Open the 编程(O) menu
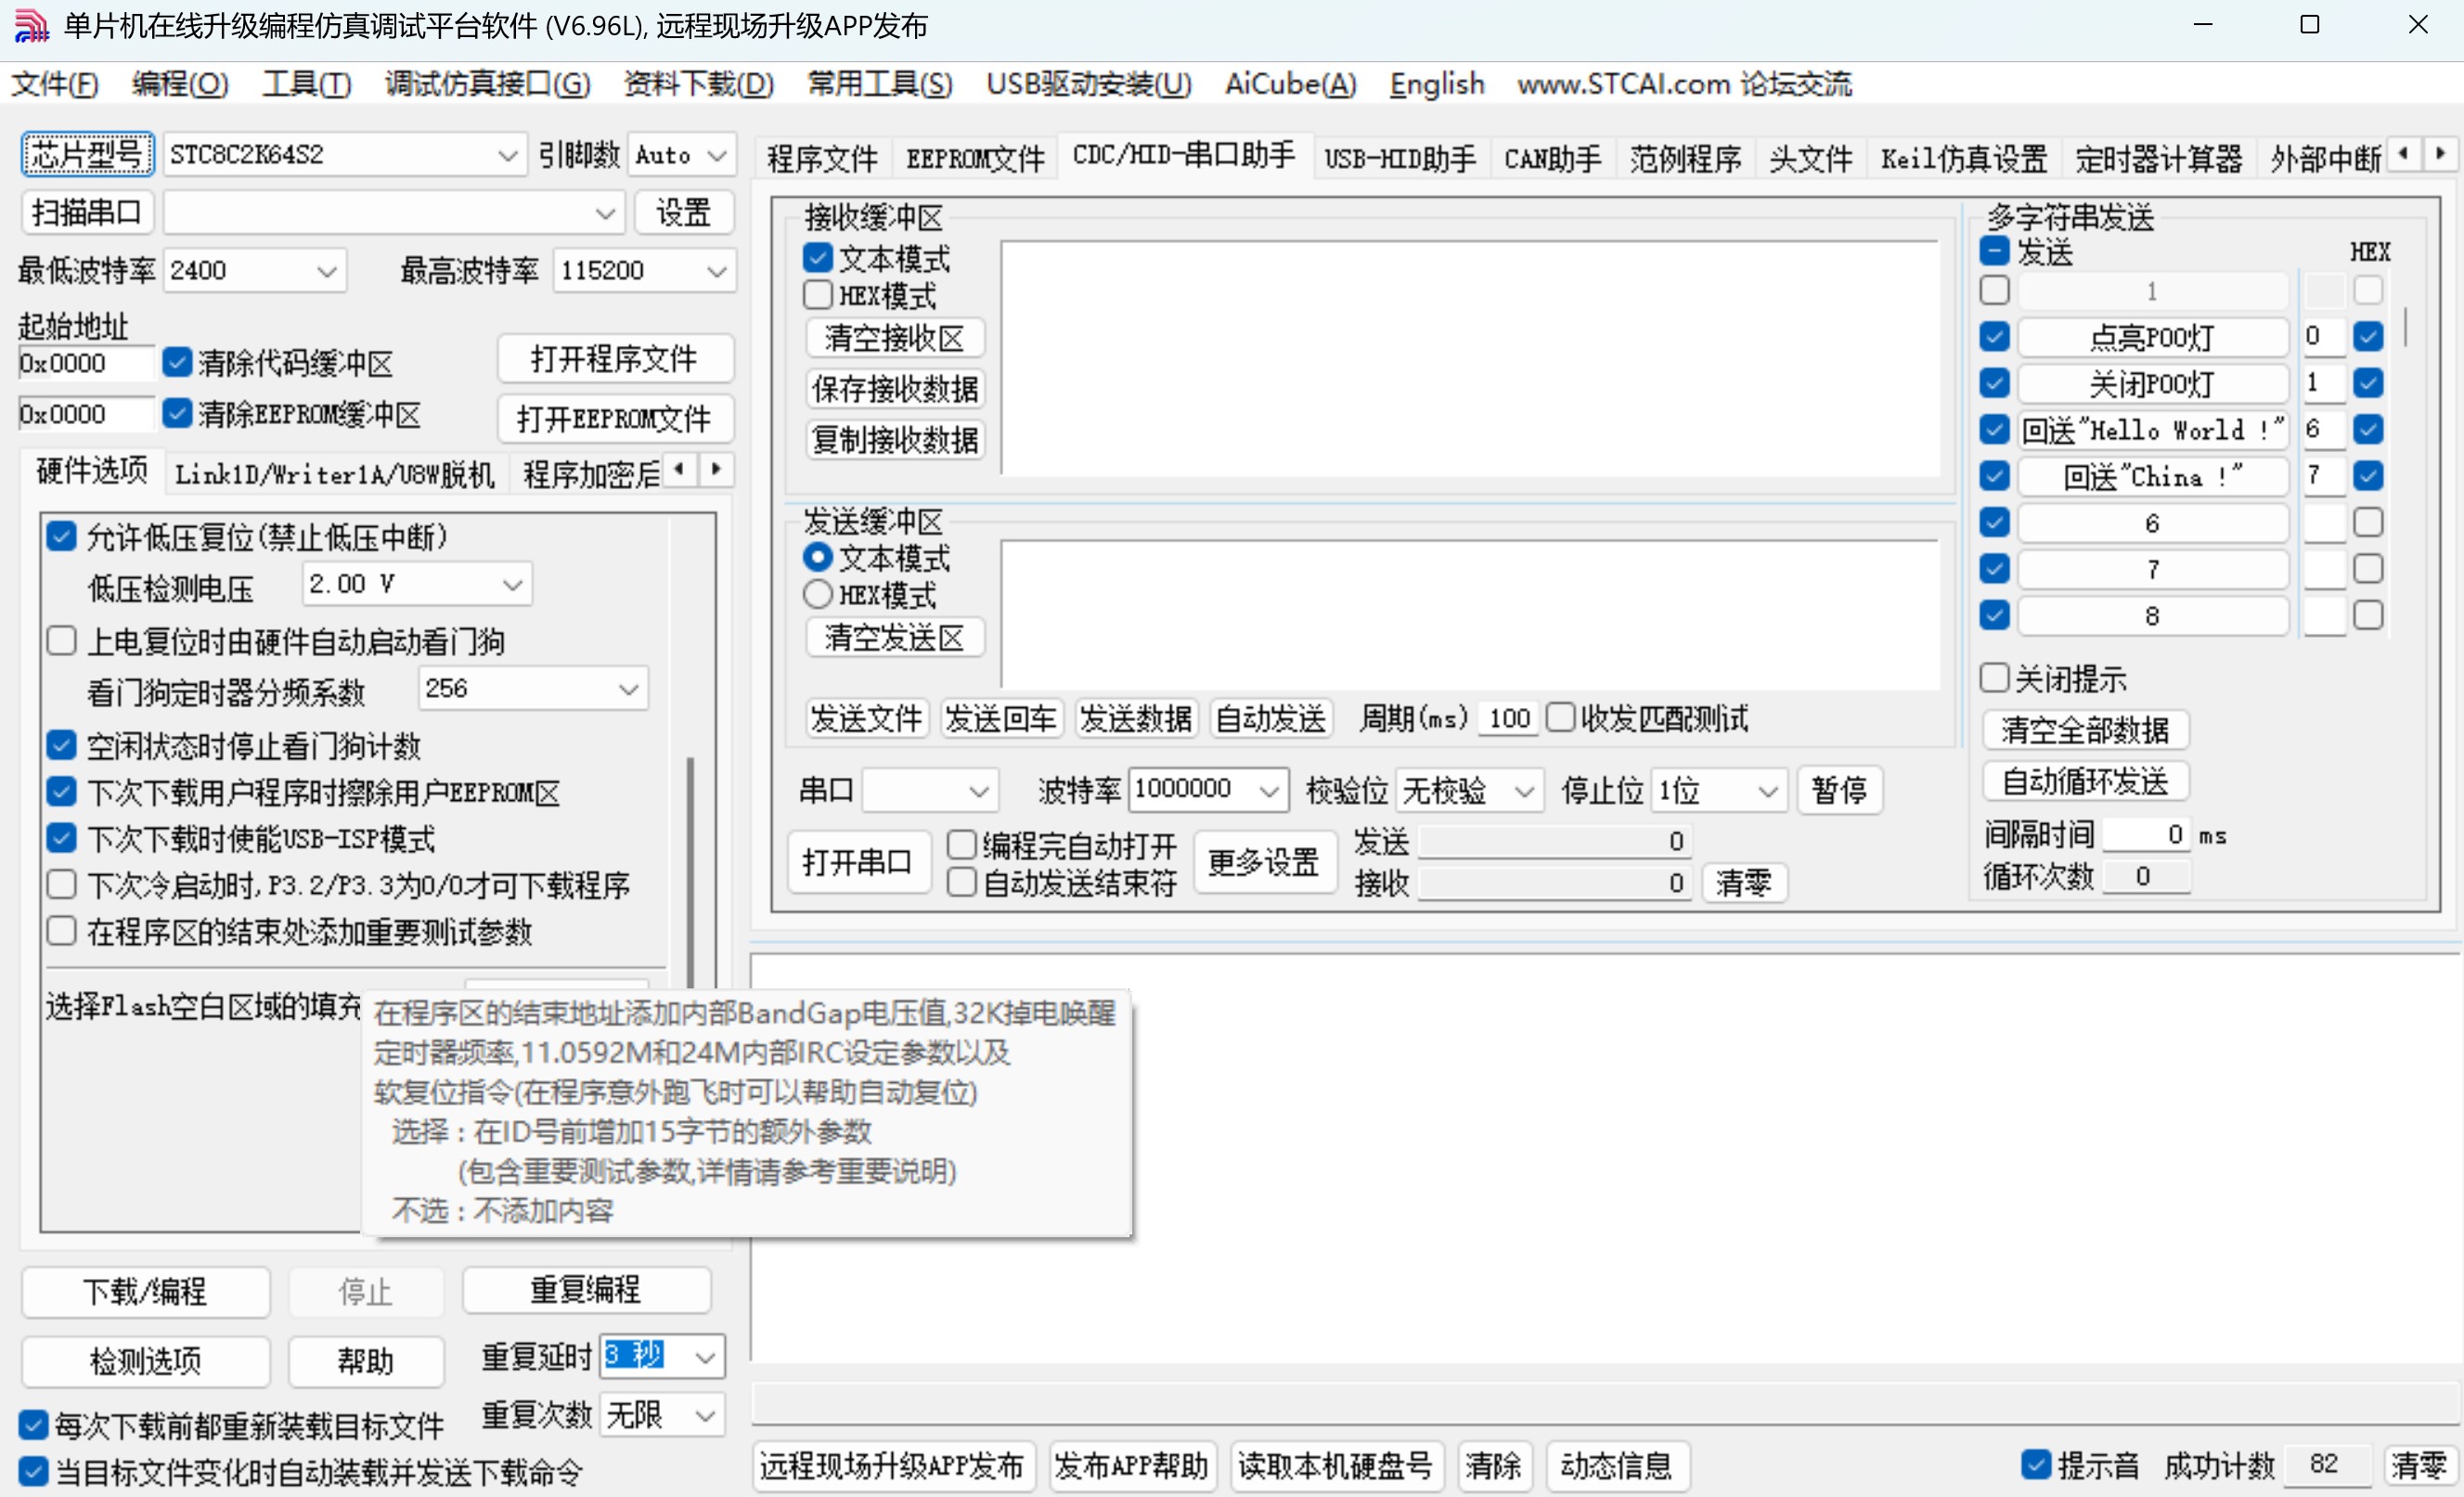The width and height of the screenshot is (2464, 1497). pyautogui.click(x=180, y=84)
